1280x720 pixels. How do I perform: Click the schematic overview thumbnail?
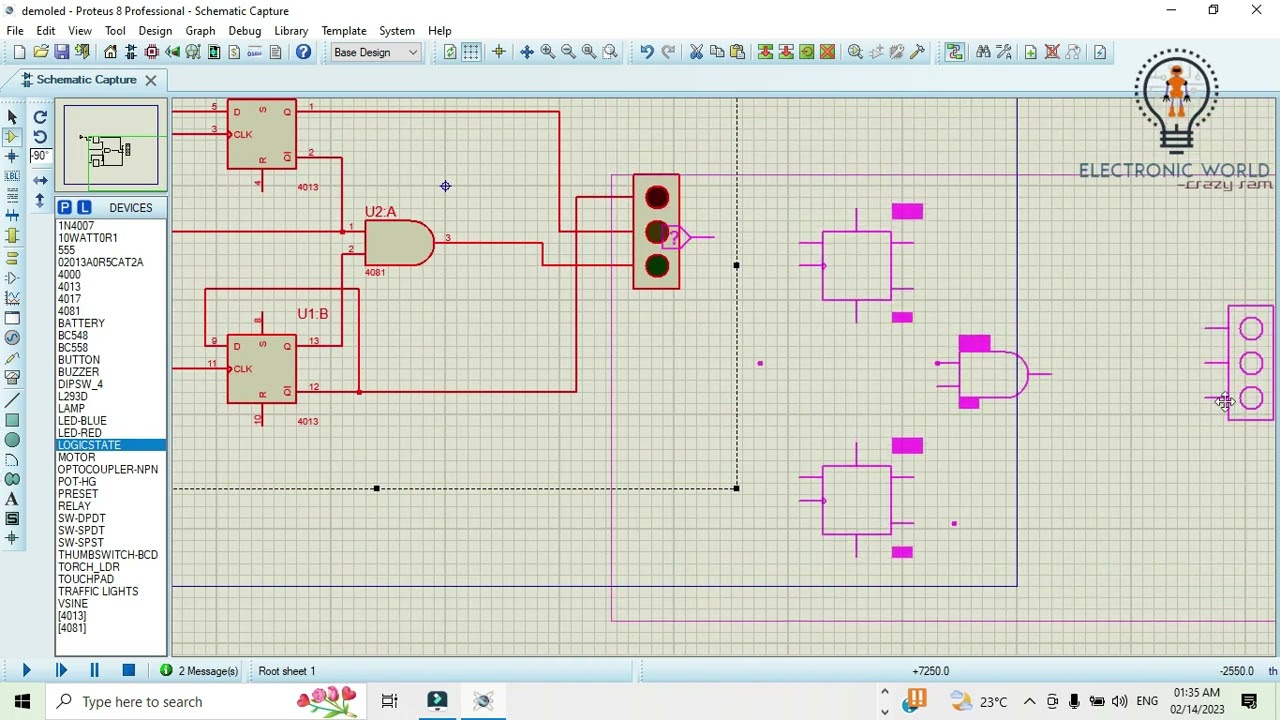111,146
